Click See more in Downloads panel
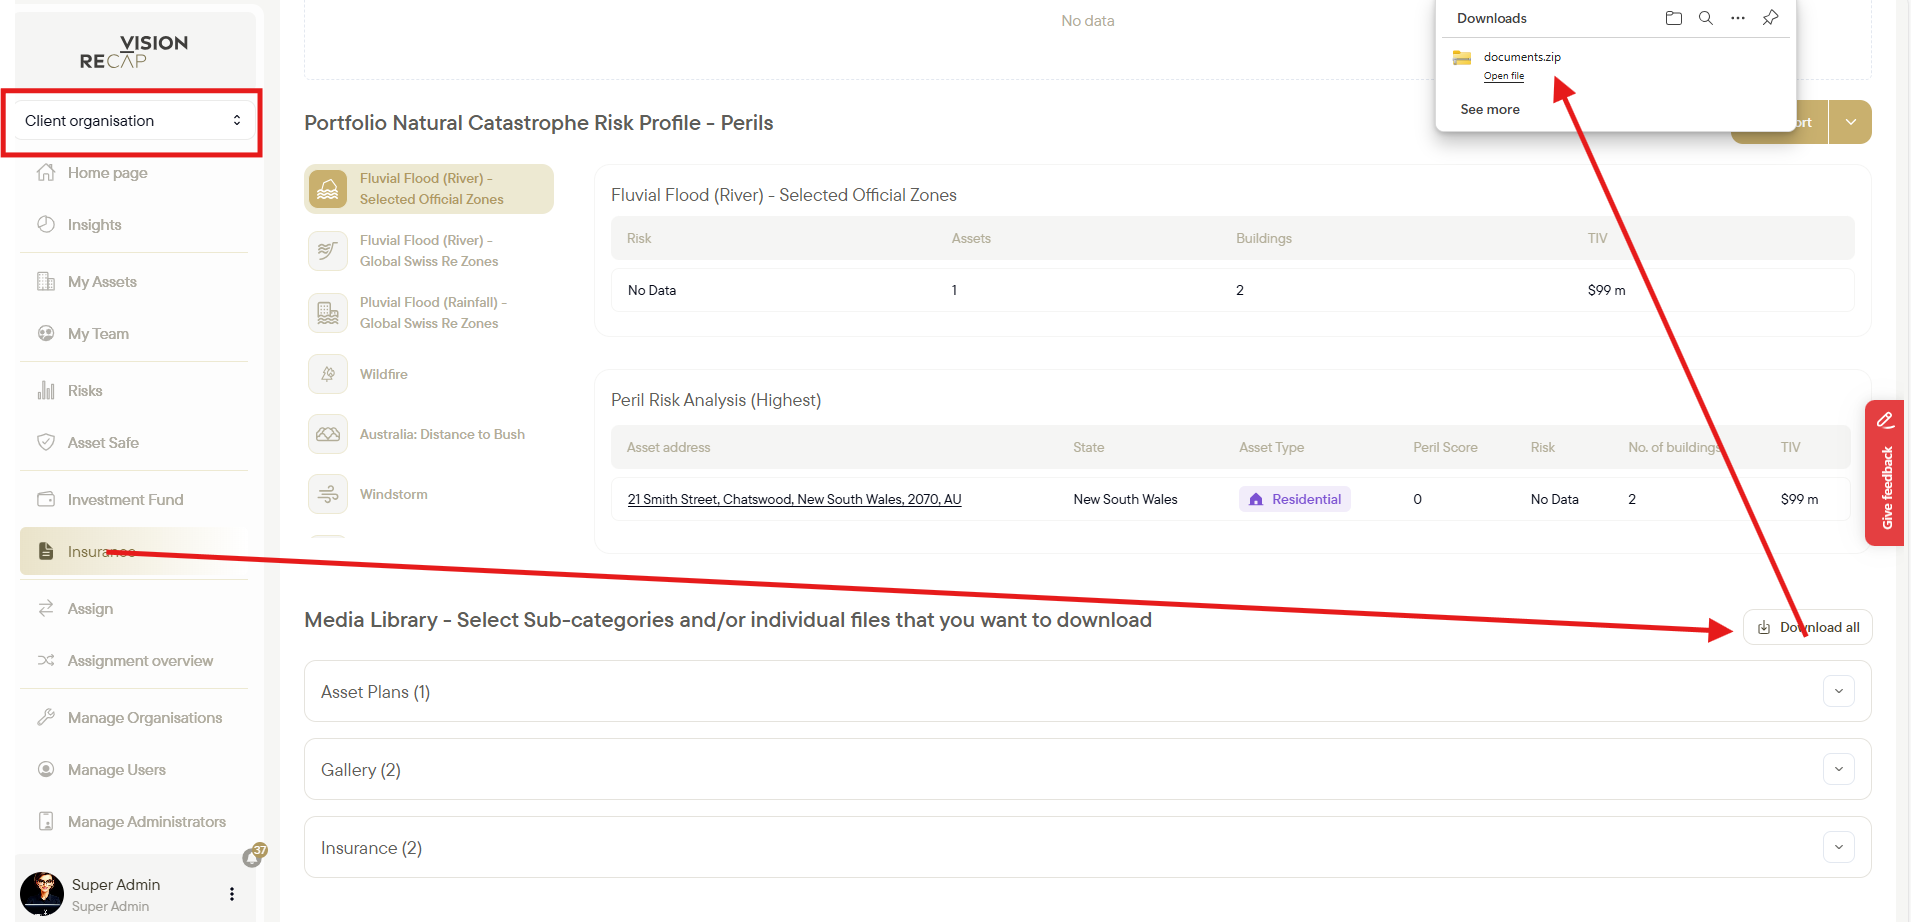 1490,110
